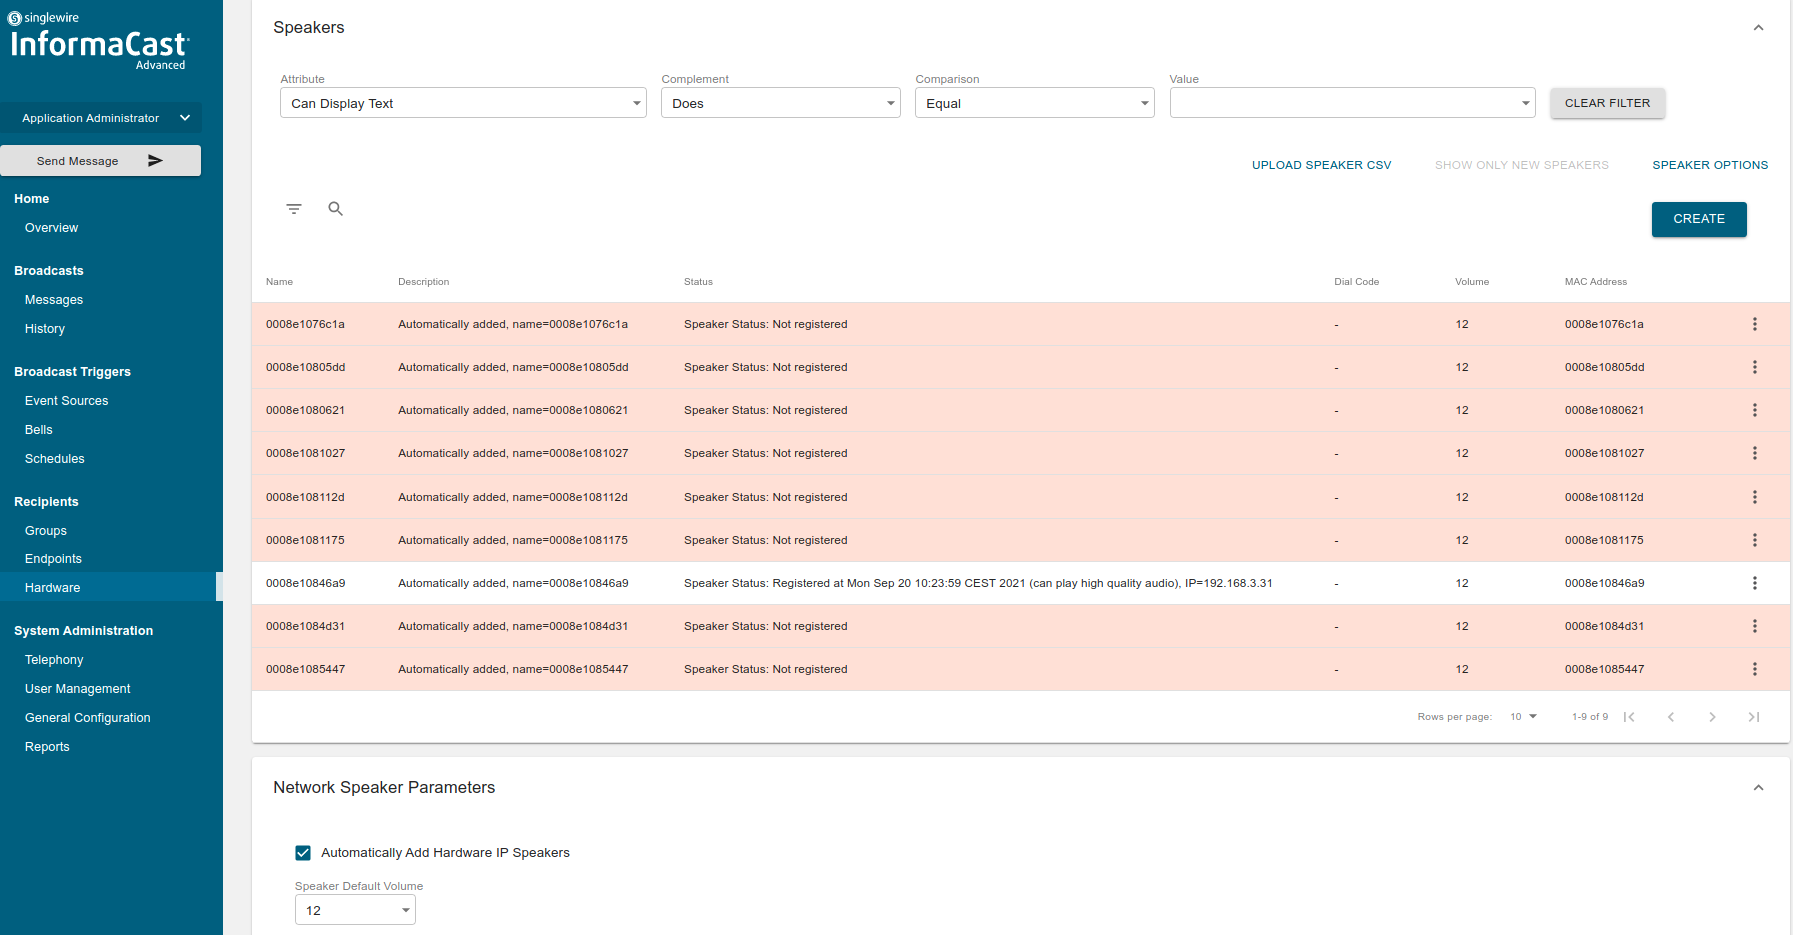Go to the first page of speakers
Viewport: 1793px width, 935px height.
click(1629, 717)
